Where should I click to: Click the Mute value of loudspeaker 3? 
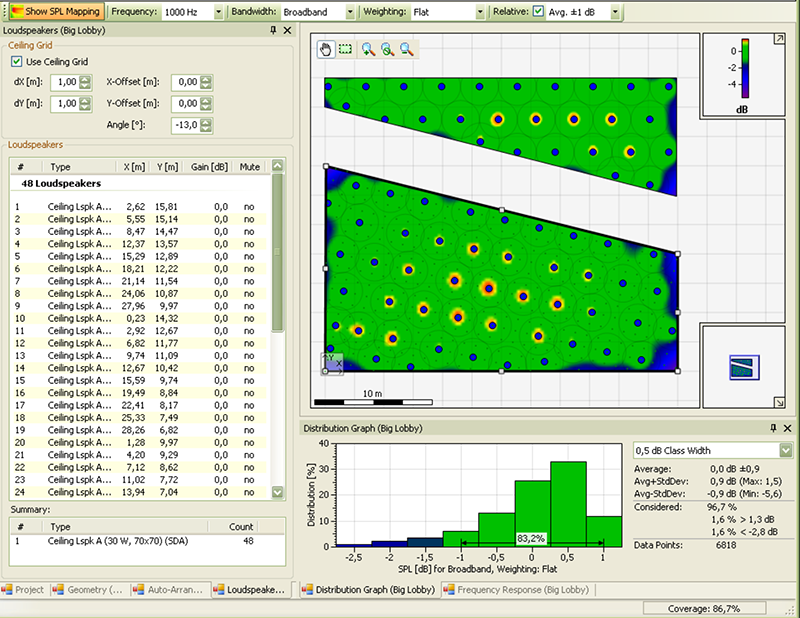coord(248,231)
